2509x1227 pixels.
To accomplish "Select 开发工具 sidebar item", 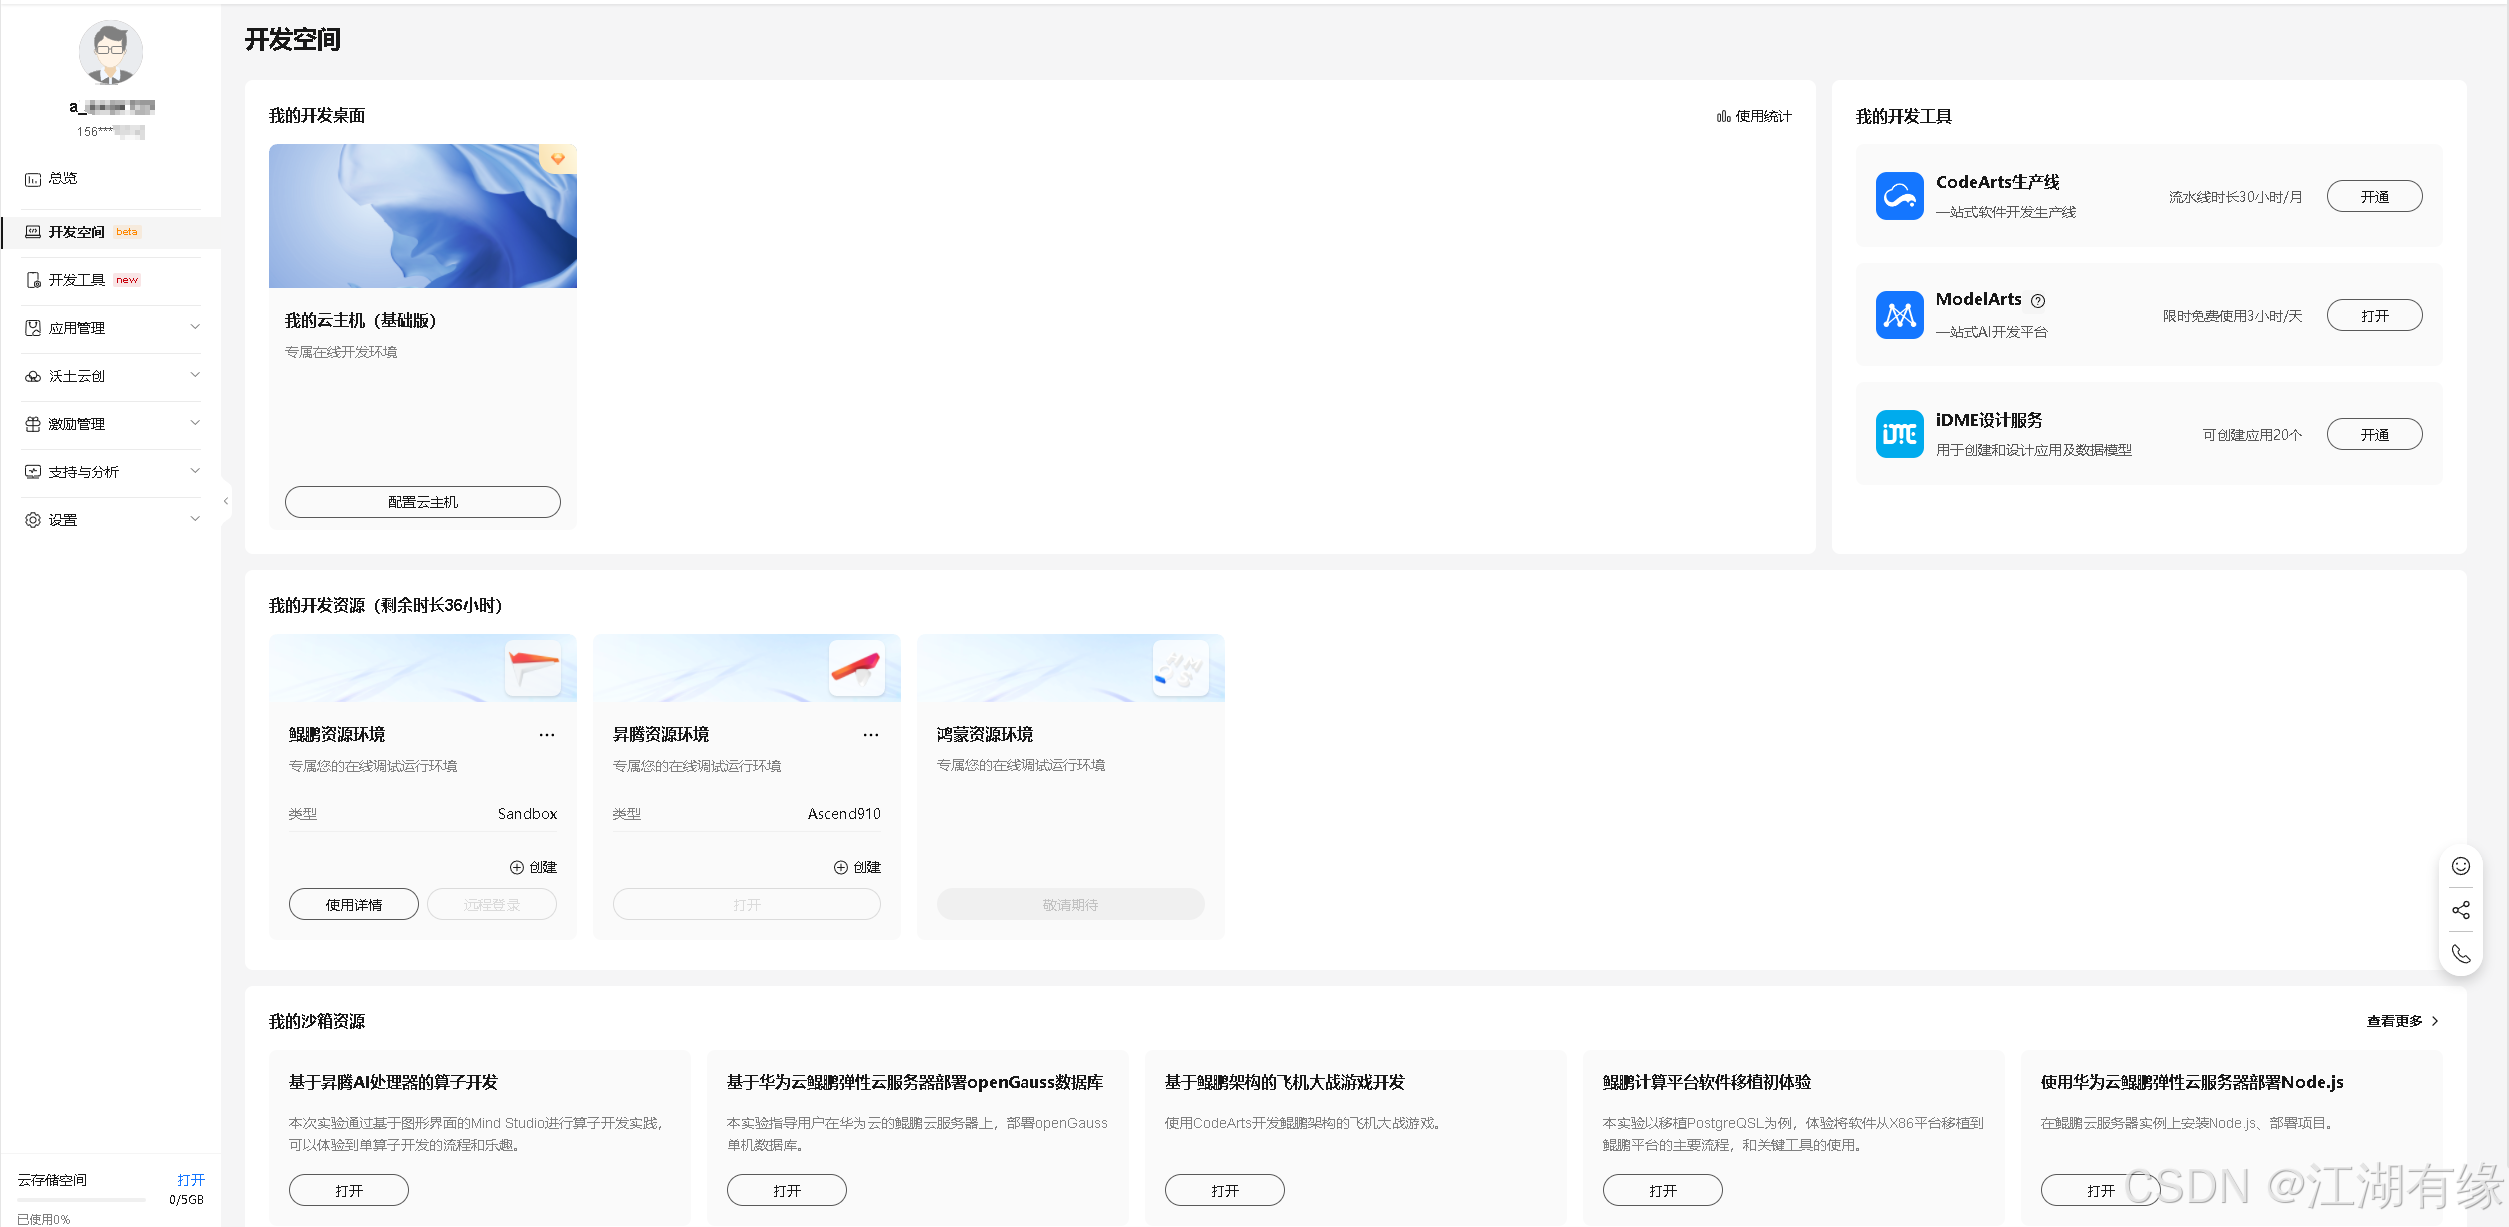I will click(77, 280).
